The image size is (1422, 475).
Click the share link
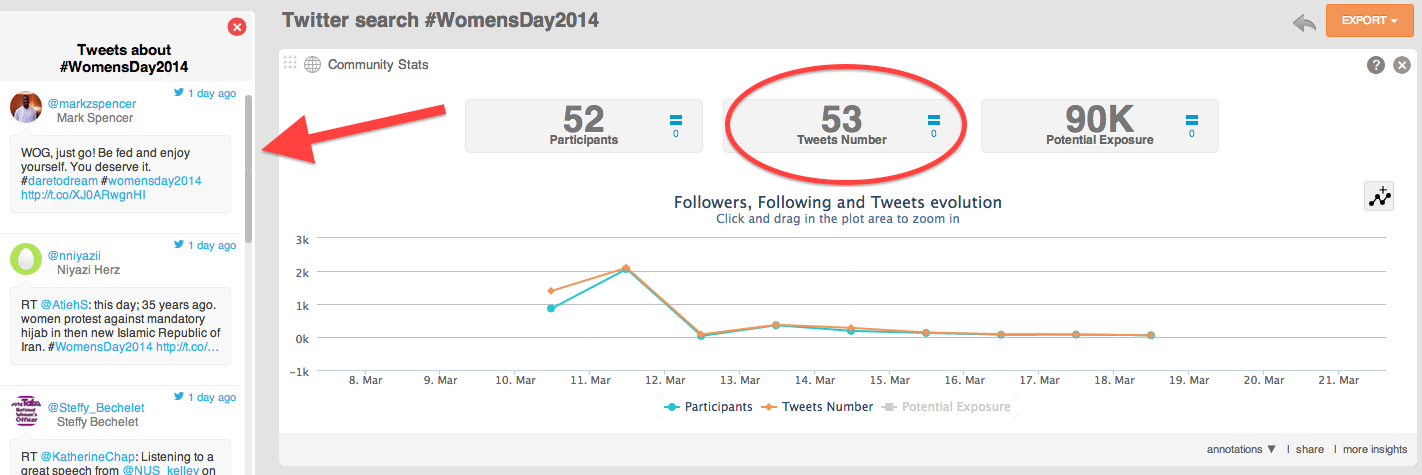pyautogui.click(x=1310, y=450)
